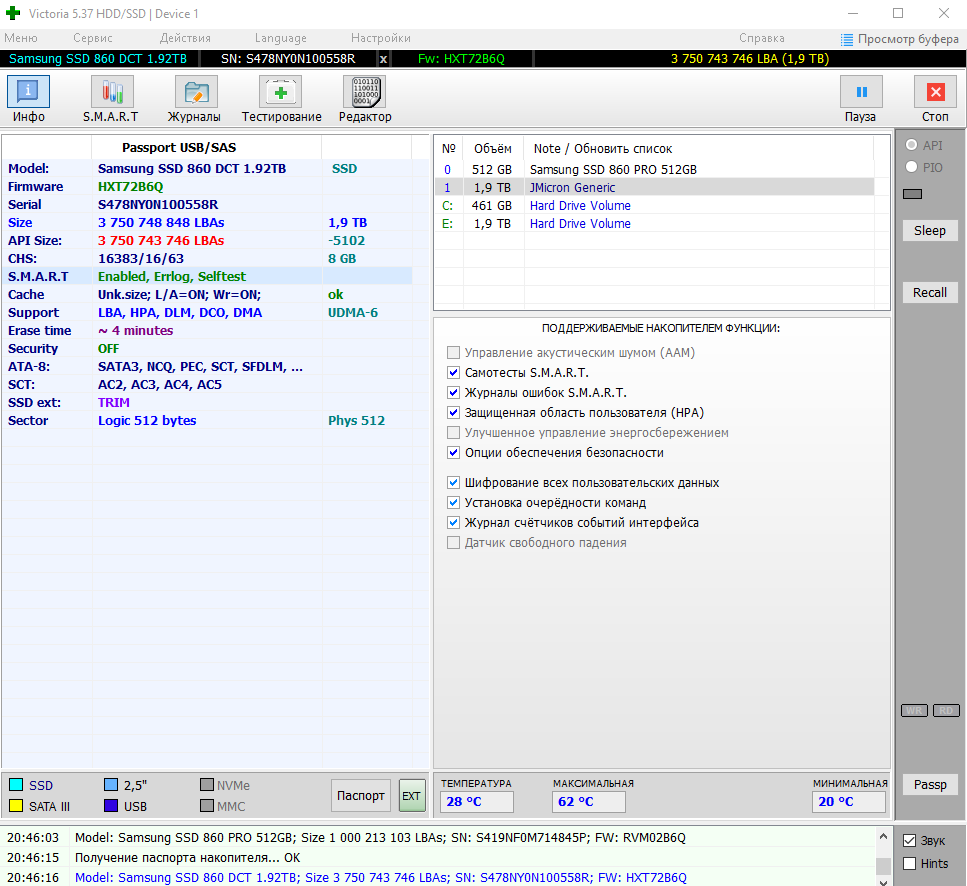Click the Victoria green cross app icon
The image size is (967, 886).
click(13, 13)
